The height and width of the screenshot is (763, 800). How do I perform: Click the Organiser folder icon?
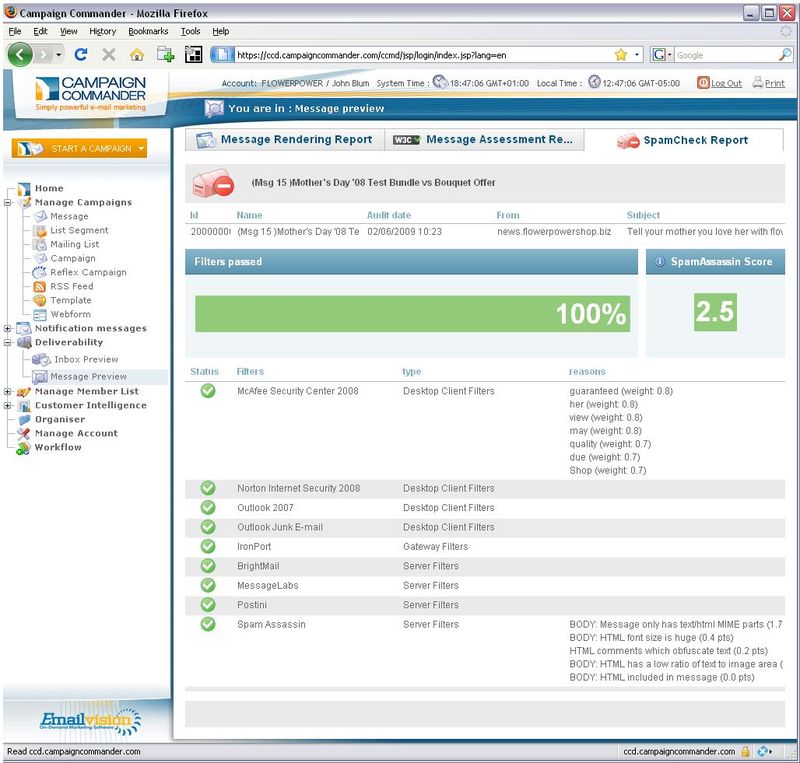coord(24,420)
